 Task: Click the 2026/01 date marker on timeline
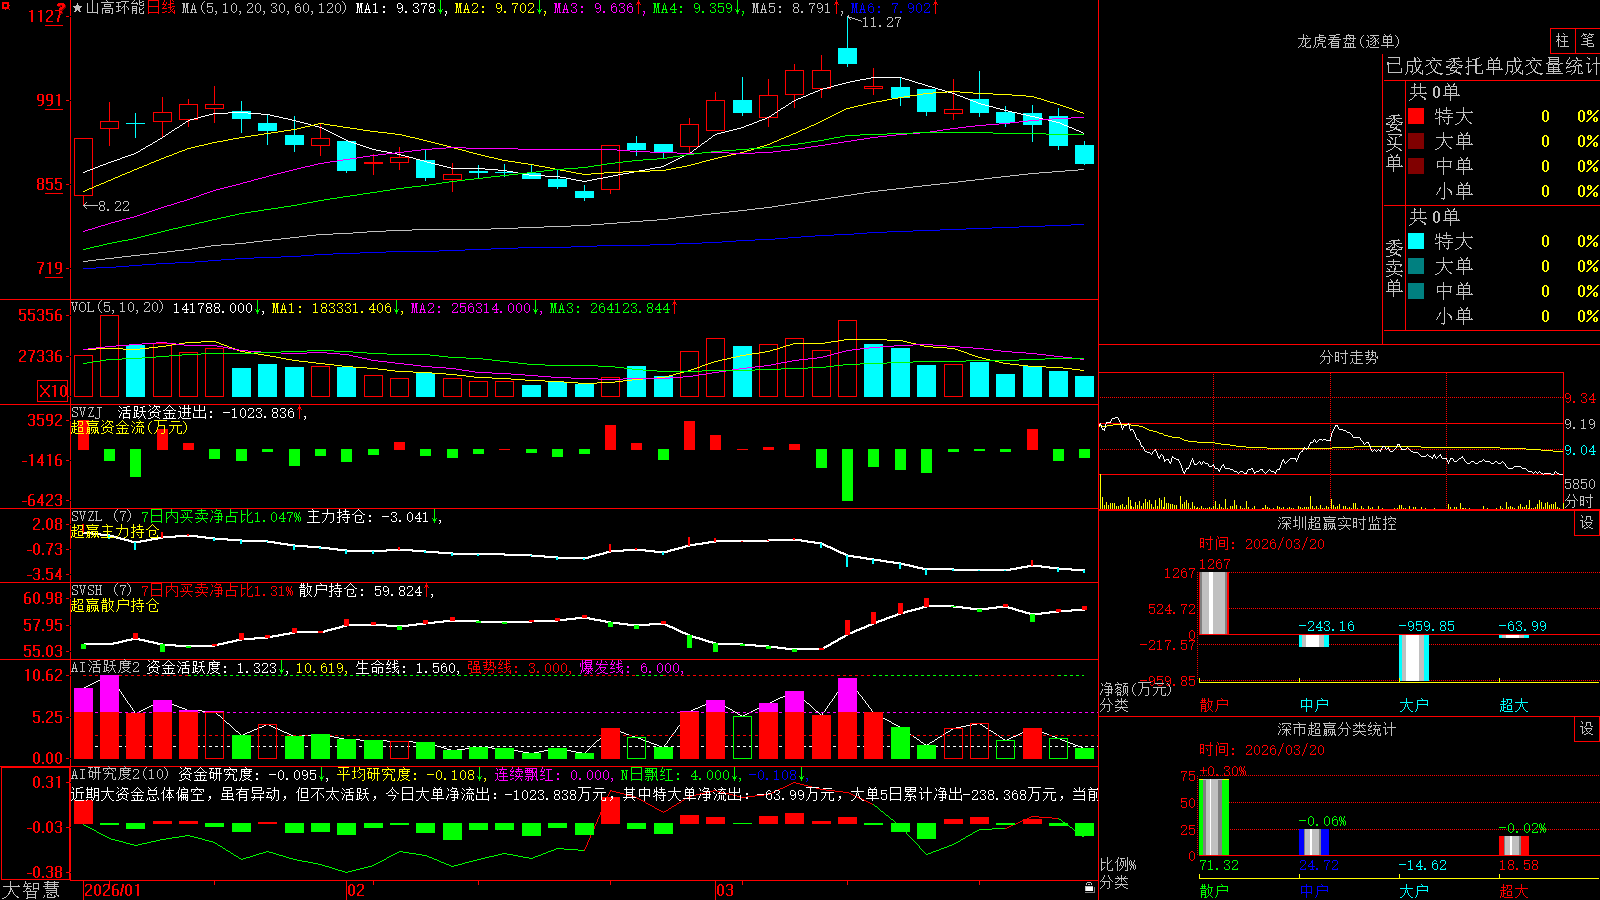pos(112,890)
